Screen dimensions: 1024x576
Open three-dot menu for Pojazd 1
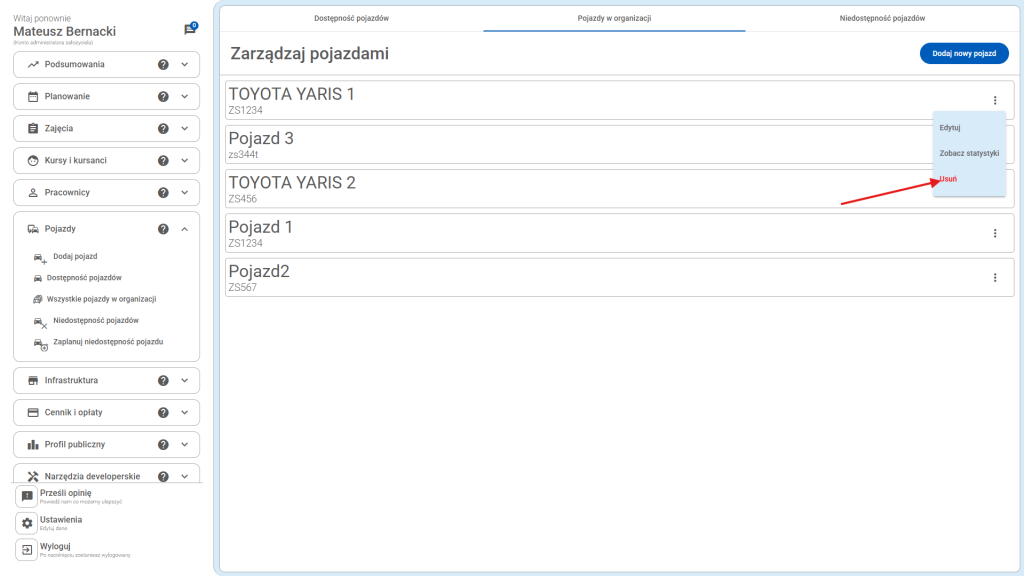point(994,233)
